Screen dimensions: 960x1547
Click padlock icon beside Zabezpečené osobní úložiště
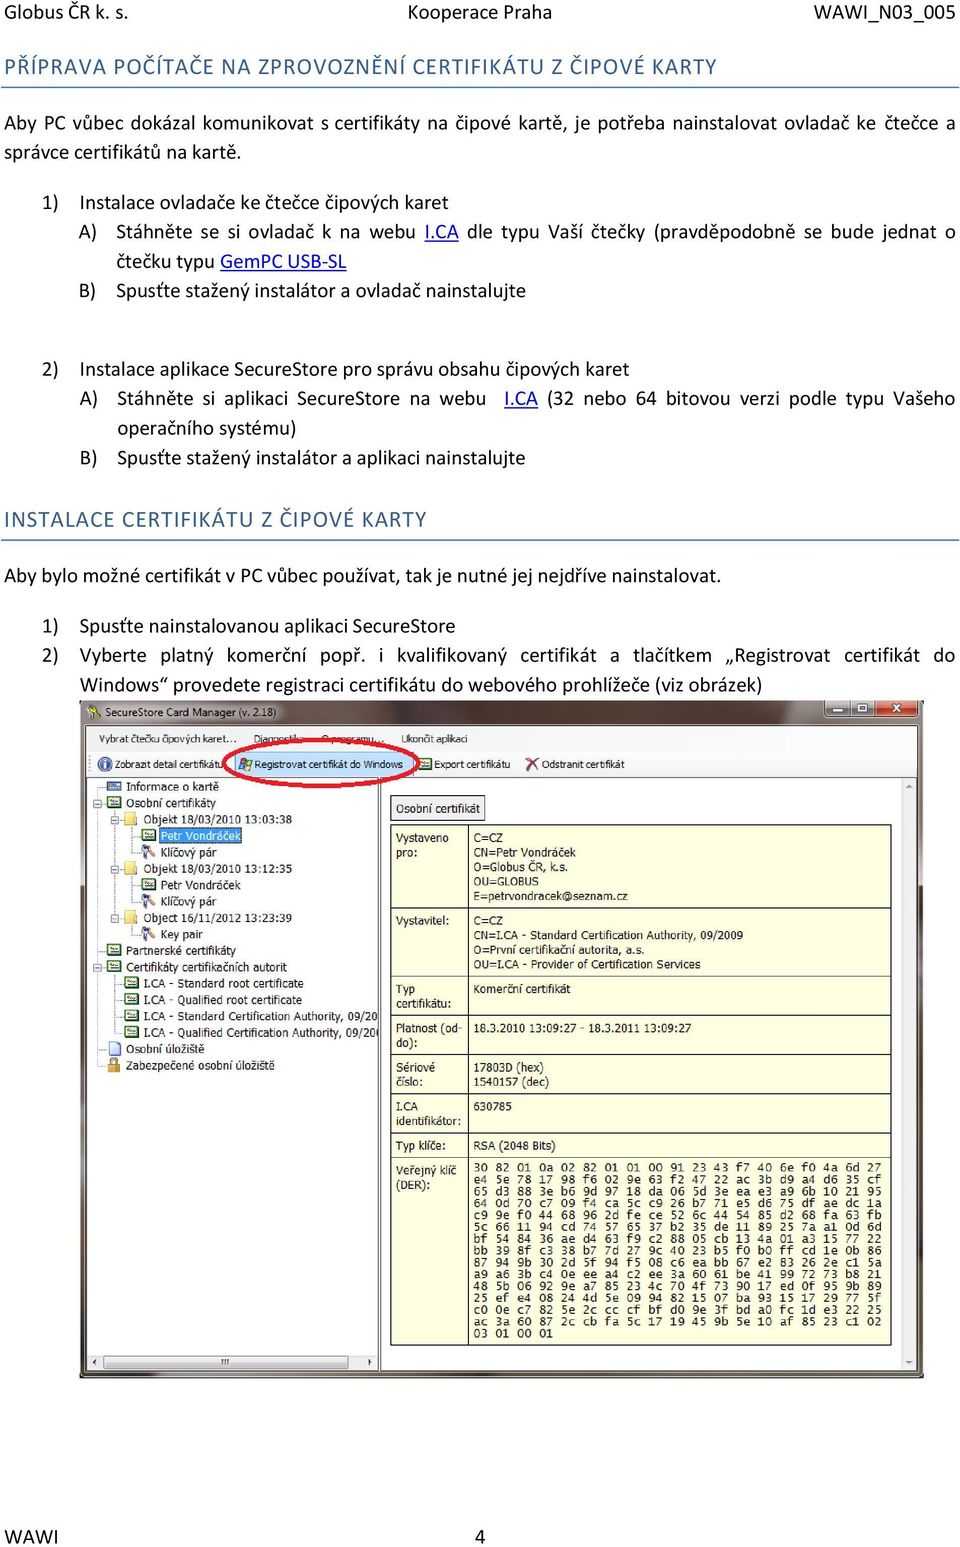point(115,1065)
